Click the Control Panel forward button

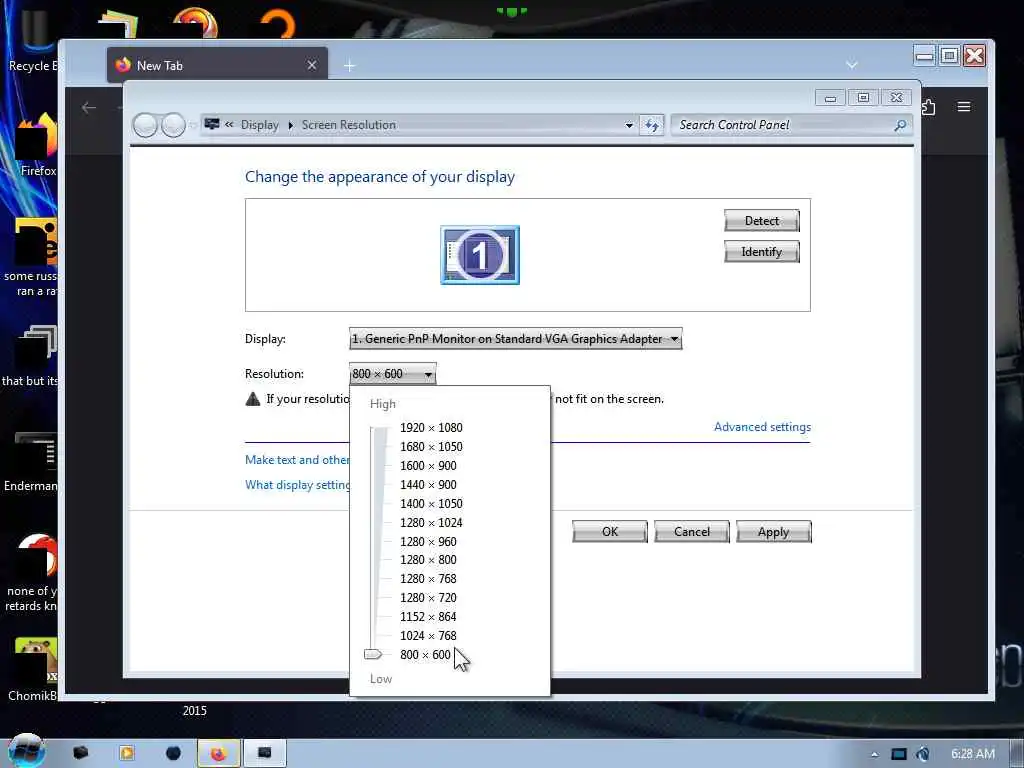(173, 125)
